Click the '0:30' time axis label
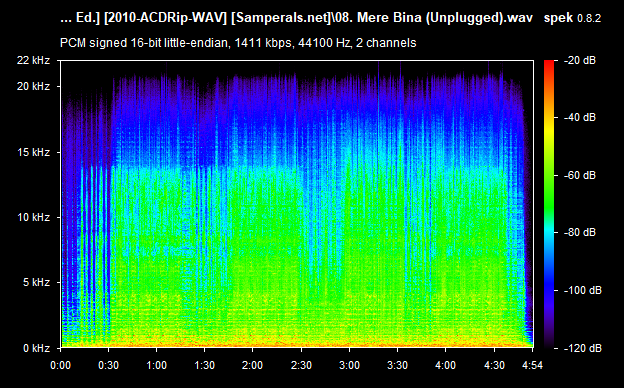 (x=108, y=365)
